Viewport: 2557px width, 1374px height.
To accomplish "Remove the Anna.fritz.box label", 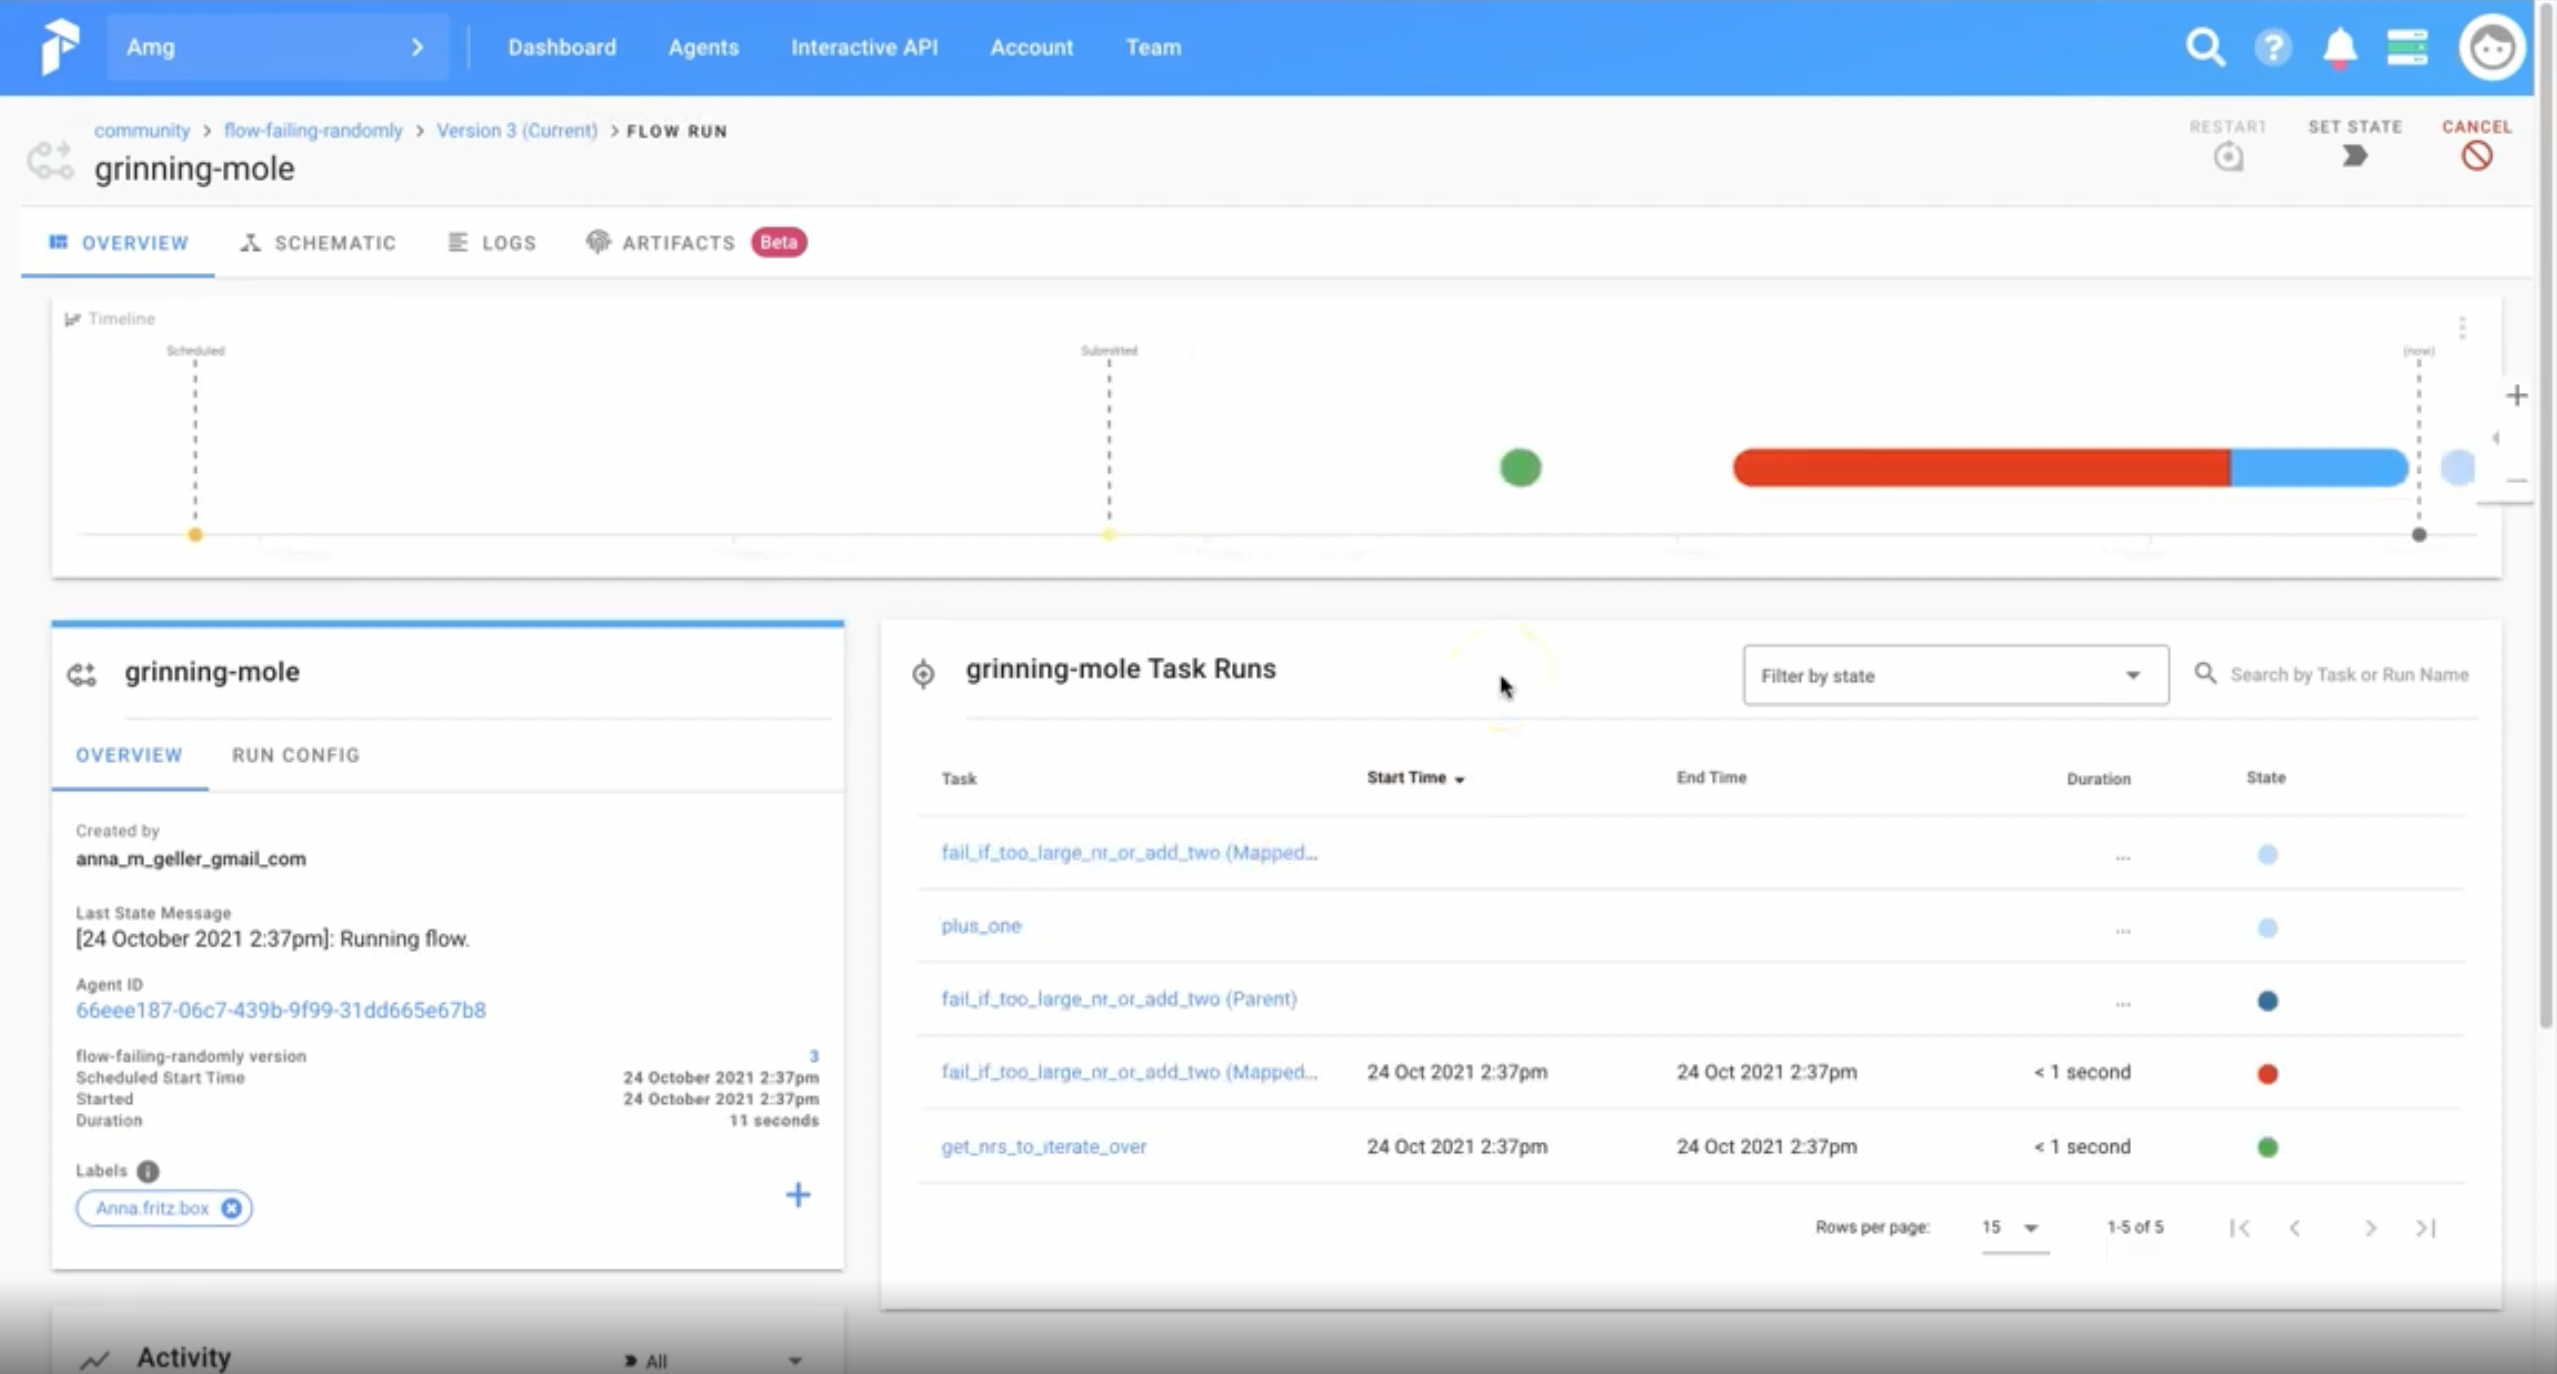I will pyautogui.click(x=231, y=1208).
